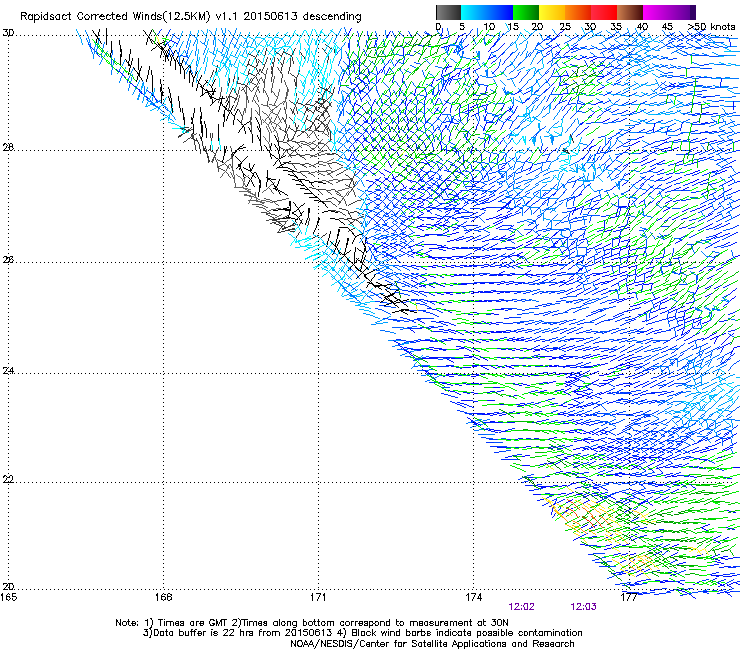
Task: Pick the green 15-20 knots color segment
Action: click(526, 12)
